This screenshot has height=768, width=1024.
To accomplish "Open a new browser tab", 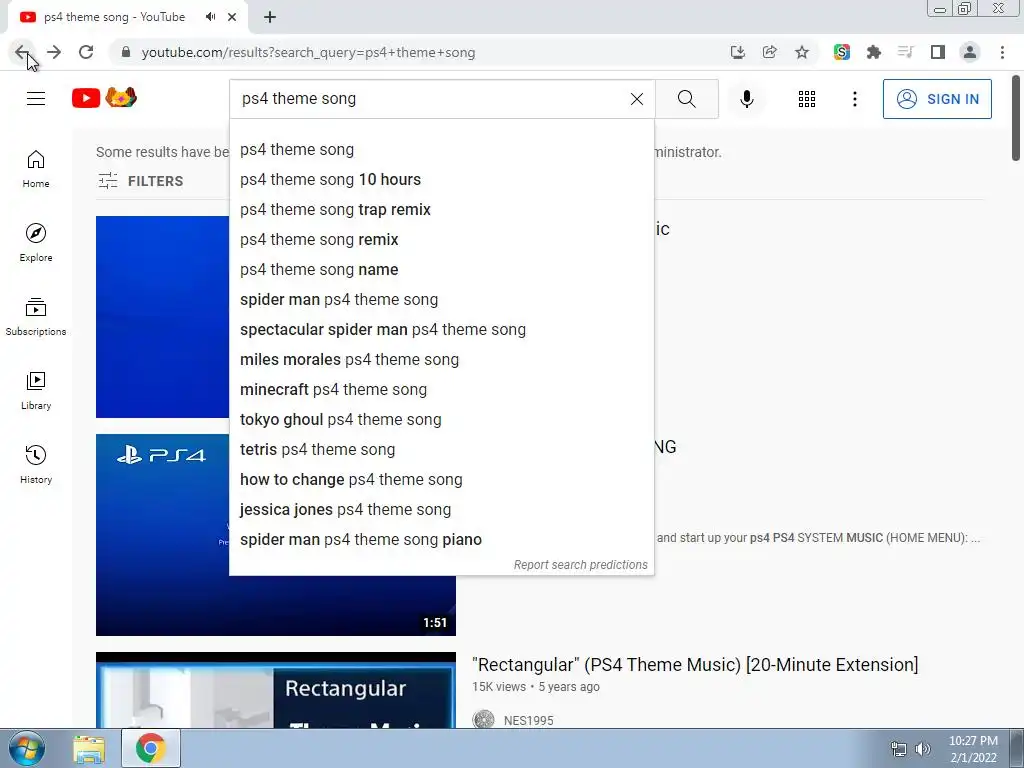I will 270,17.
